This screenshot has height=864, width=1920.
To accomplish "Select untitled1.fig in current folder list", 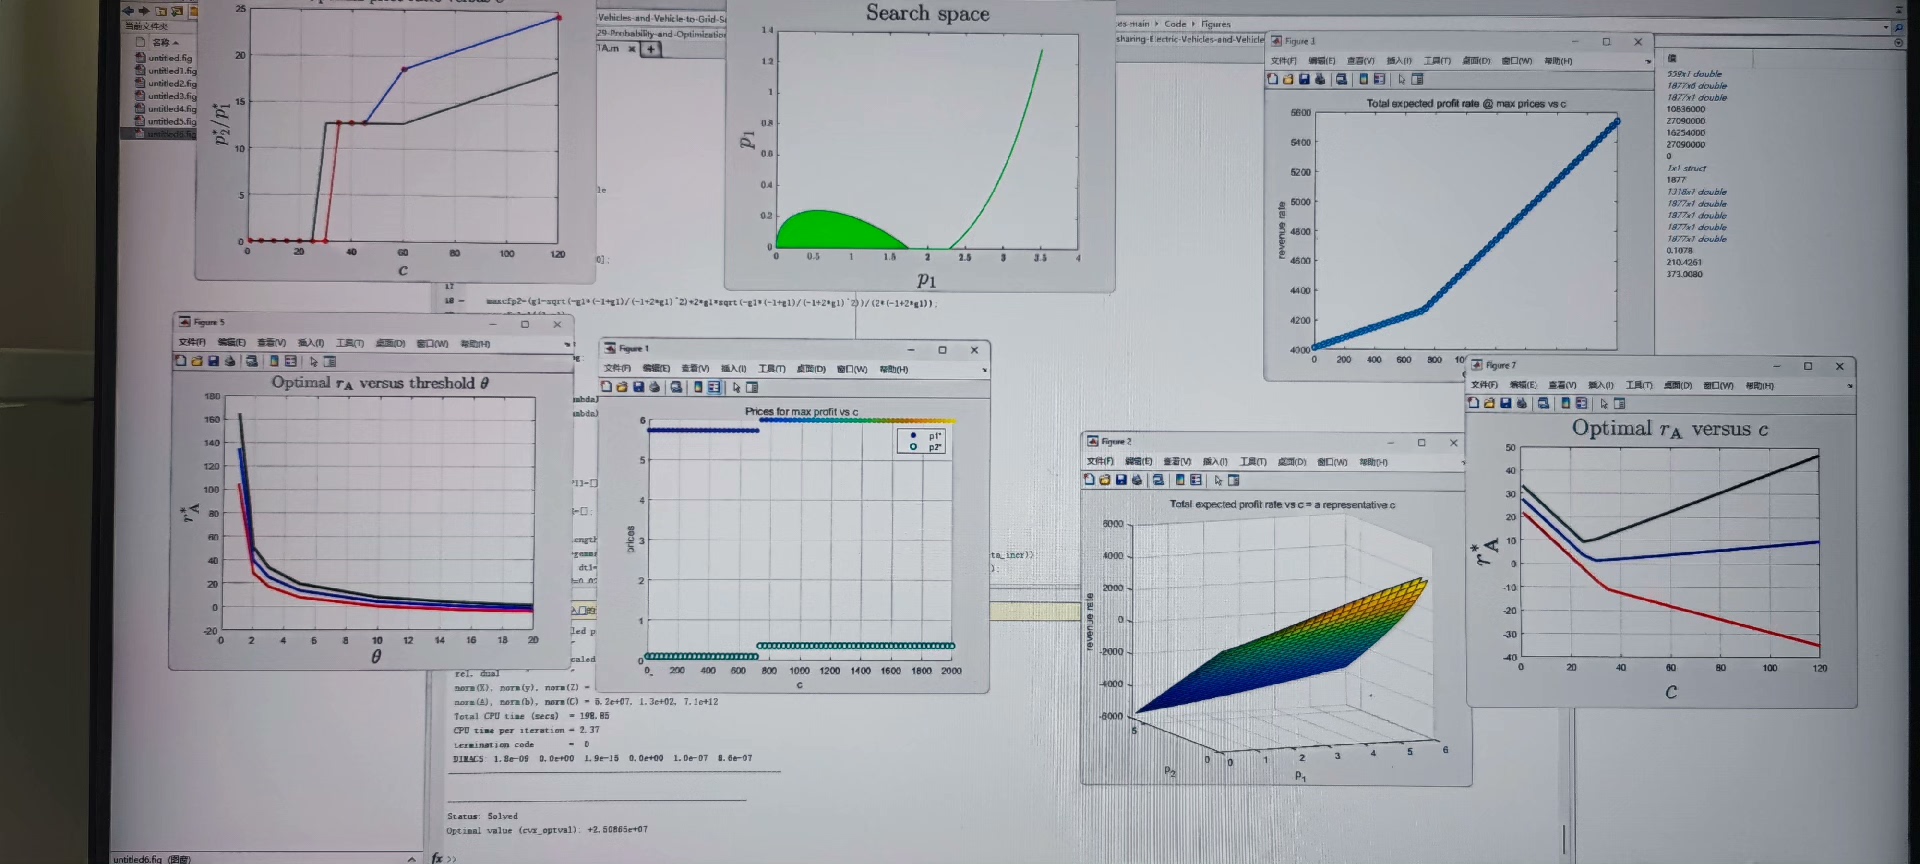I will point(166,71).
